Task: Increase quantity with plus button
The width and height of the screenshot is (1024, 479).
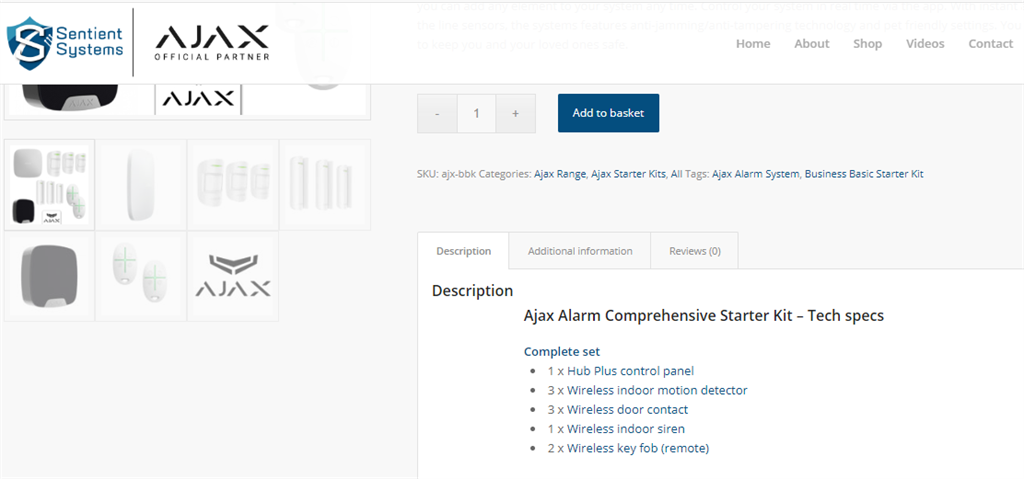Action: coord(515,114)
